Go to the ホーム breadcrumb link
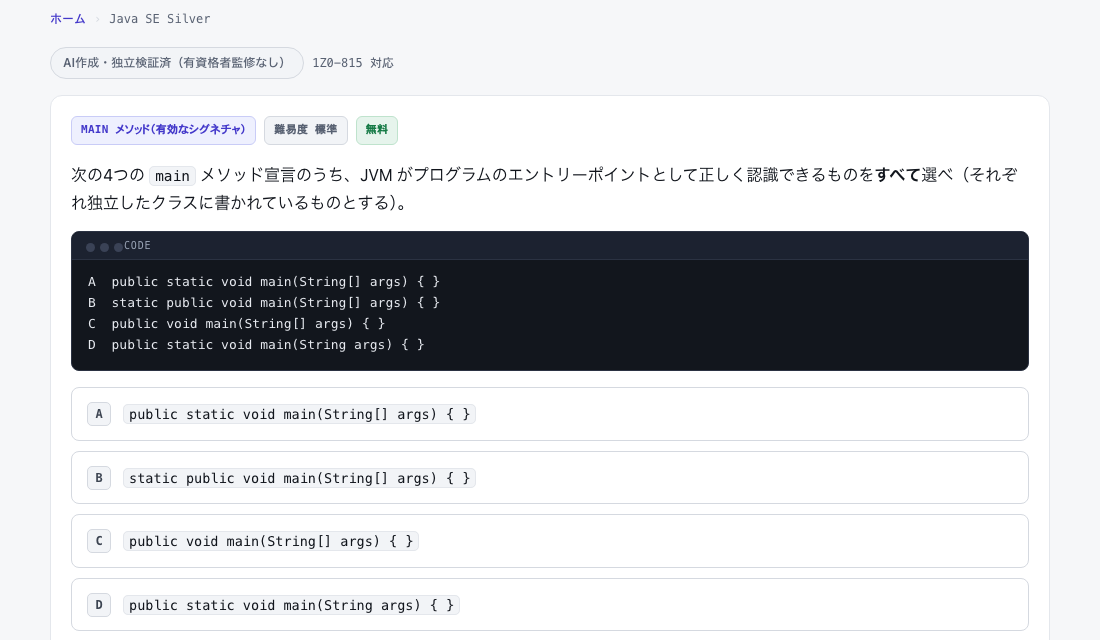This screenshot has height=640, width=1100. pos(67,19)
